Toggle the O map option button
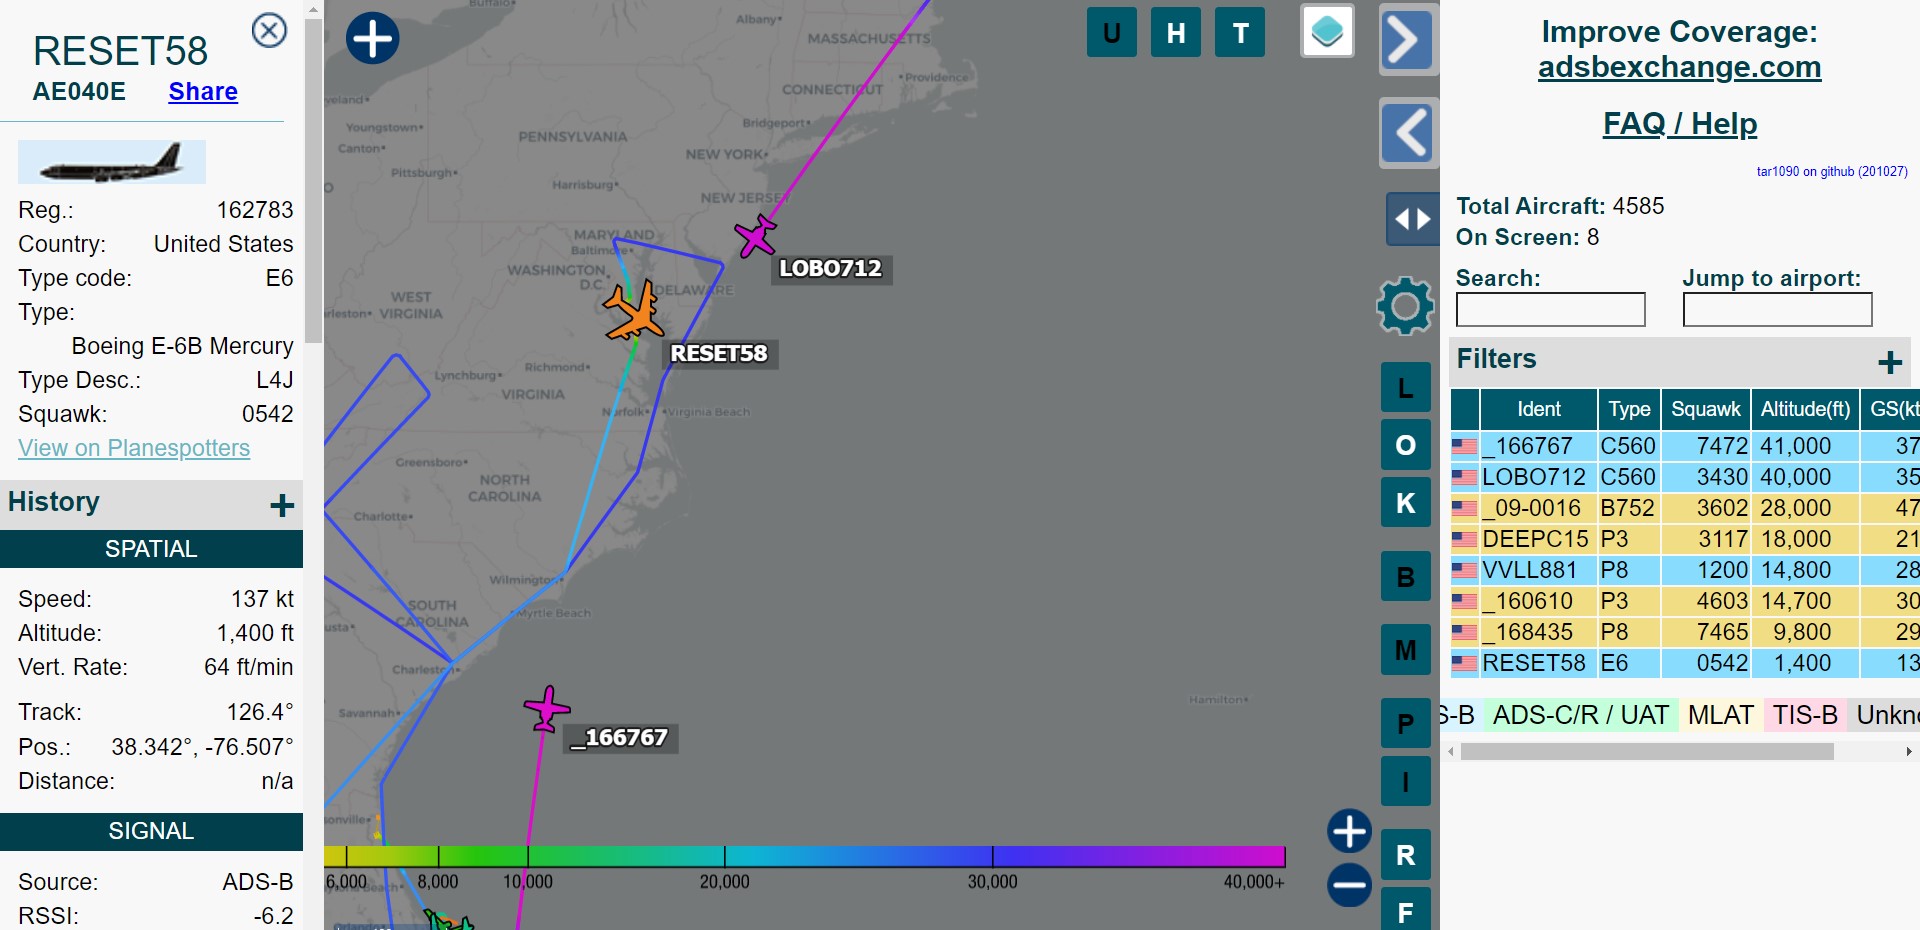Screen dimensions: 1920x930 tap(1405, 445)
